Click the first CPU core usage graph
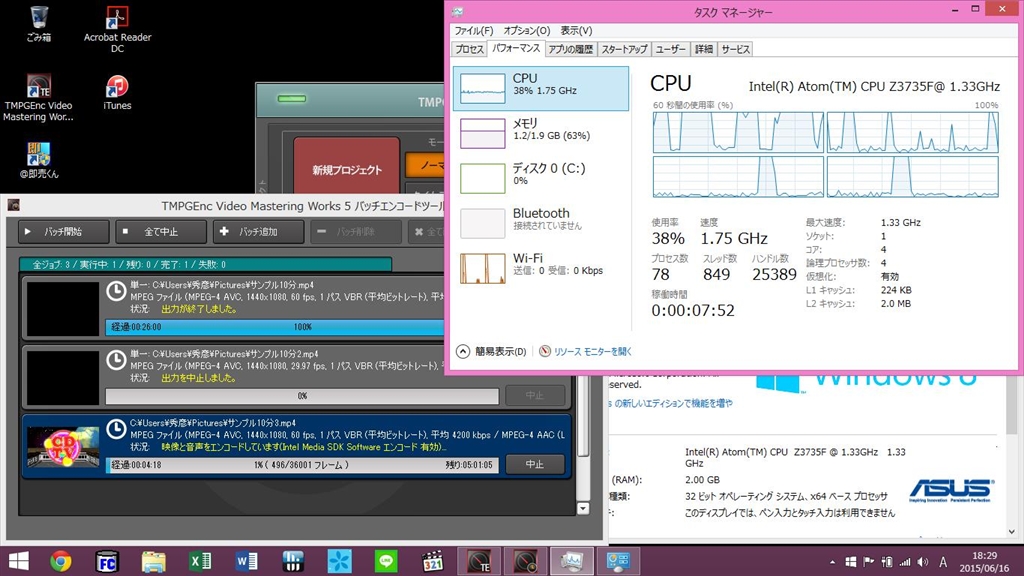1024x576 pixels. pyautogui.click(x=738, y=132)
